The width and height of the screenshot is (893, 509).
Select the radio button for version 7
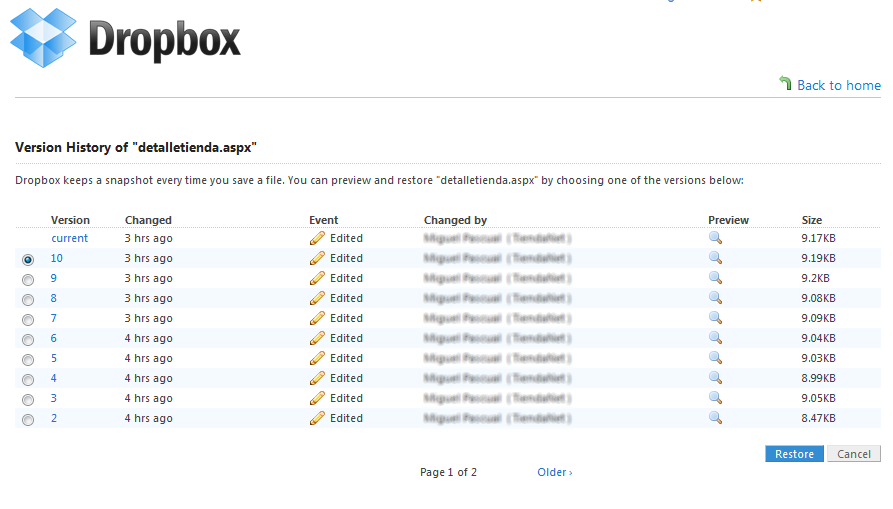(28, 319)
